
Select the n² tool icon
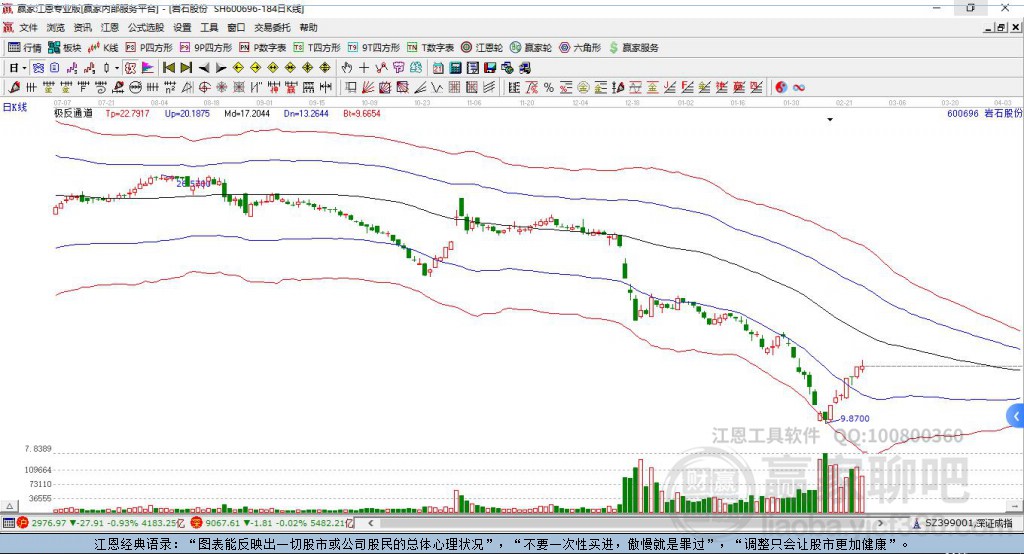click(x=170, y=87)
